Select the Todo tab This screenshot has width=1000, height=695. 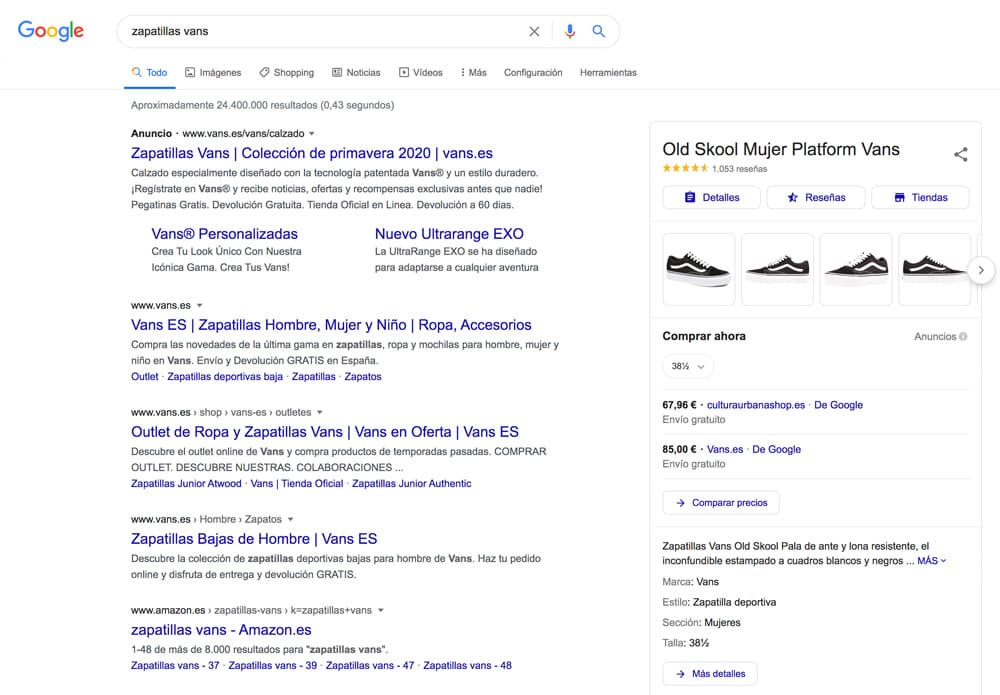coord(150,73)
